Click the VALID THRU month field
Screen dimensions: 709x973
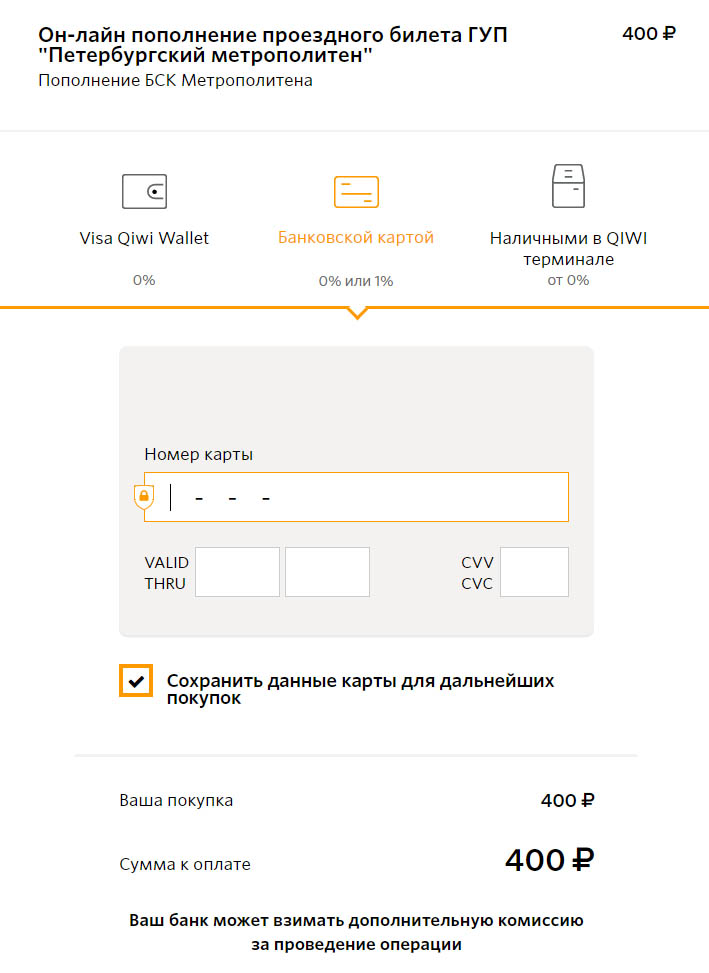[x=238, y=572]
